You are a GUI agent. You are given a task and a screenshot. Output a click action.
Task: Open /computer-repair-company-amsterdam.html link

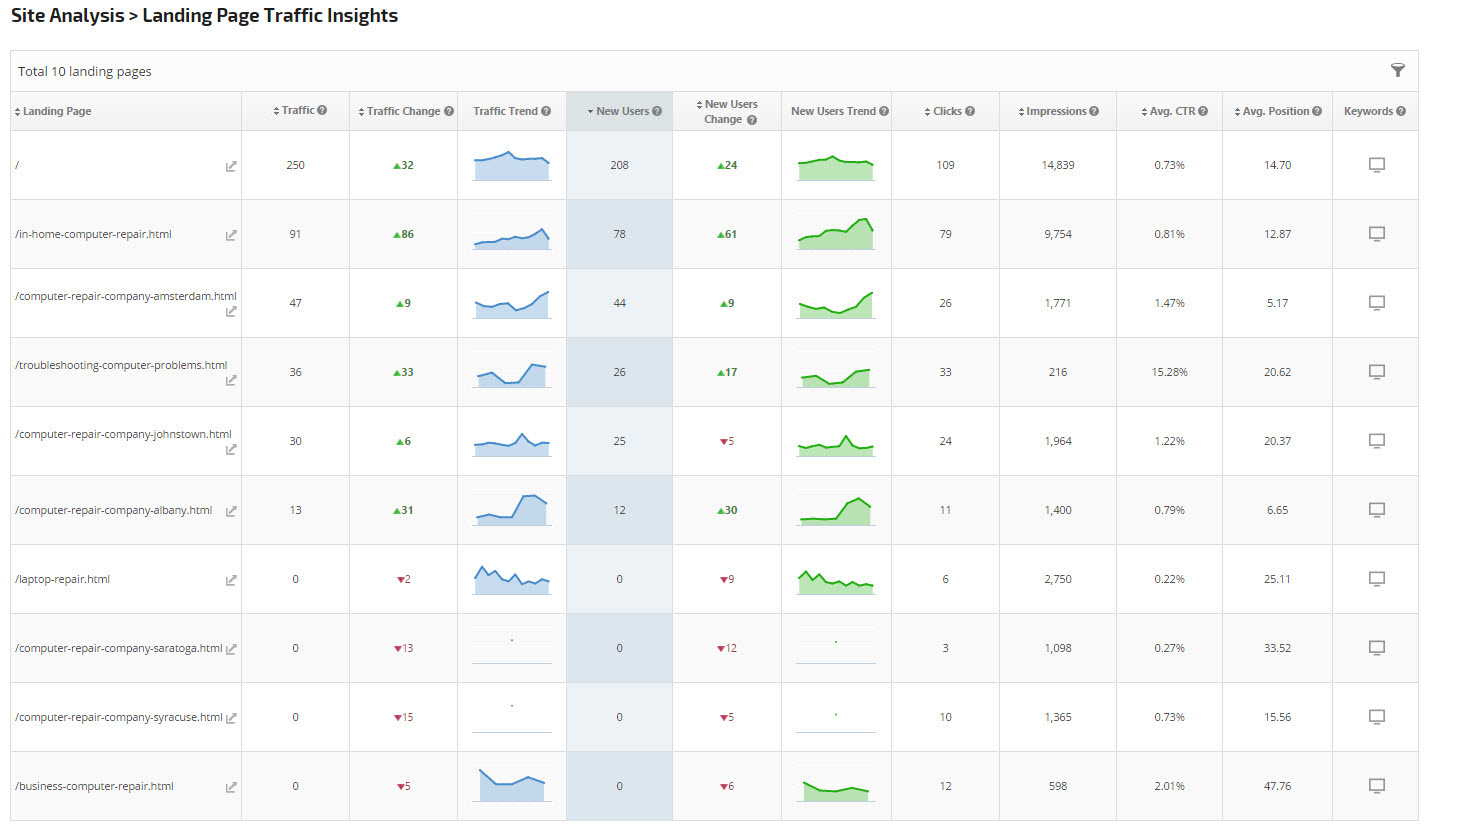tap(126, 296)
